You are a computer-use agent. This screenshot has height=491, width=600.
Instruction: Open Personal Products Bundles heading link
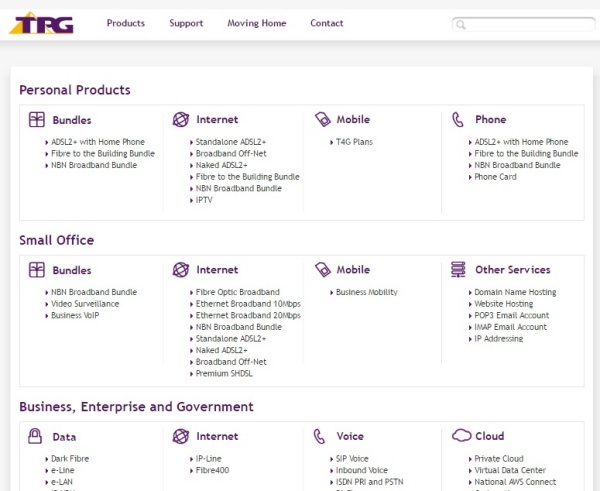(72, 120)
